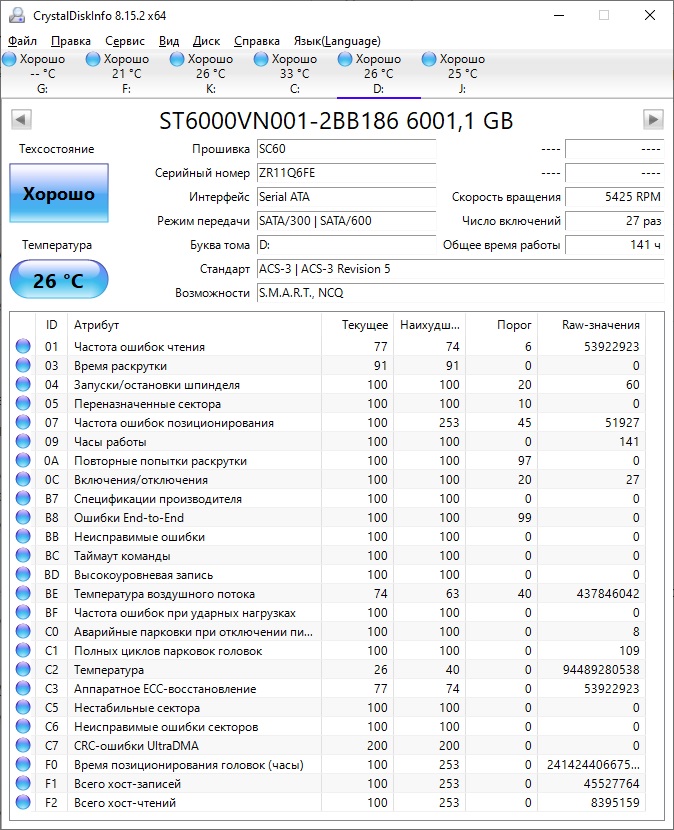Go to next disk with right arrow

(653, 120)
